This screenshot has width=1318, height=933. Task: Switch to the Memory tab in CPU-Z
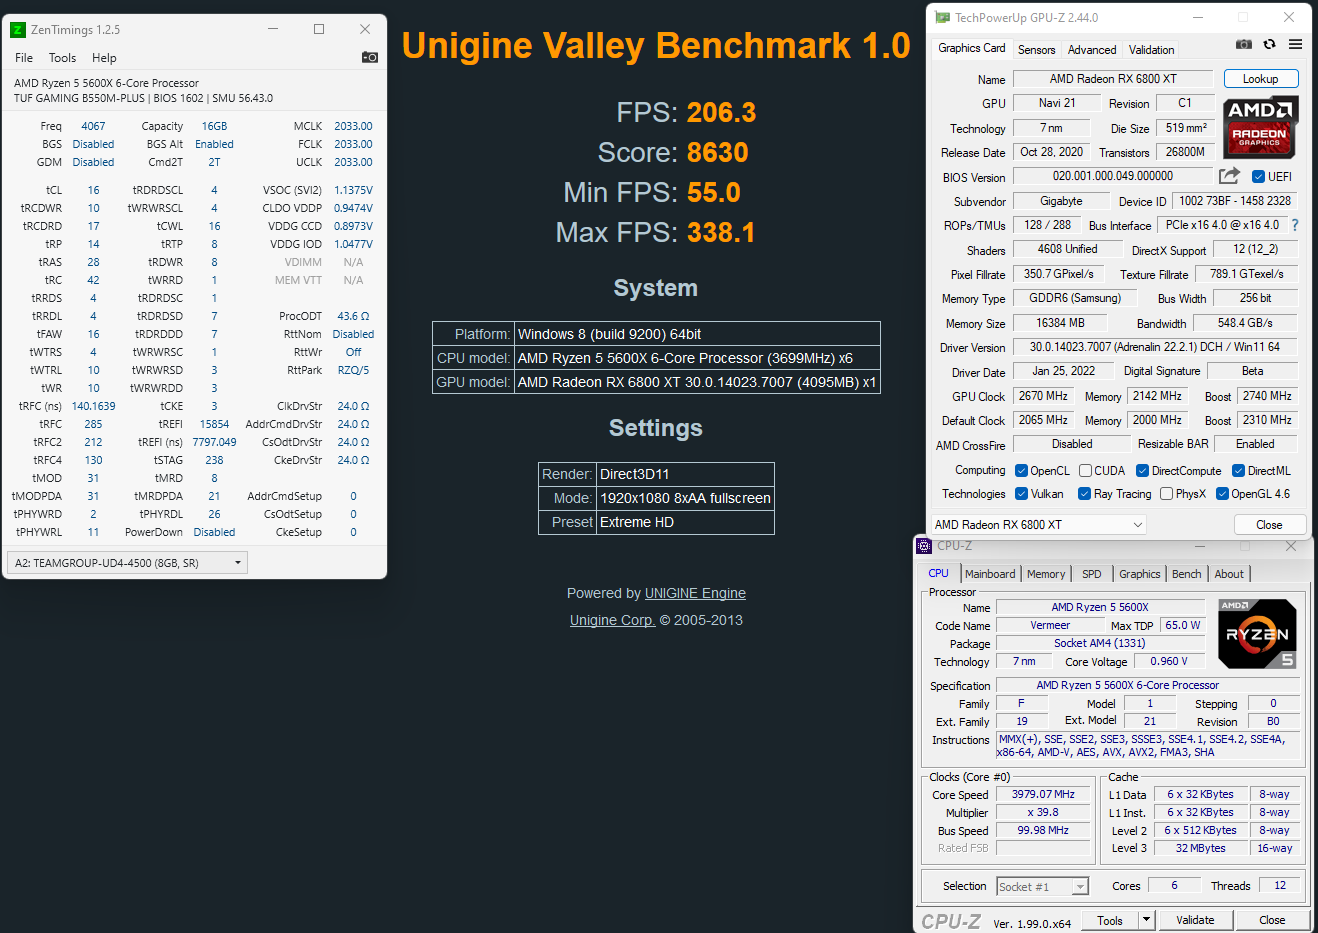click(1046, 574)
